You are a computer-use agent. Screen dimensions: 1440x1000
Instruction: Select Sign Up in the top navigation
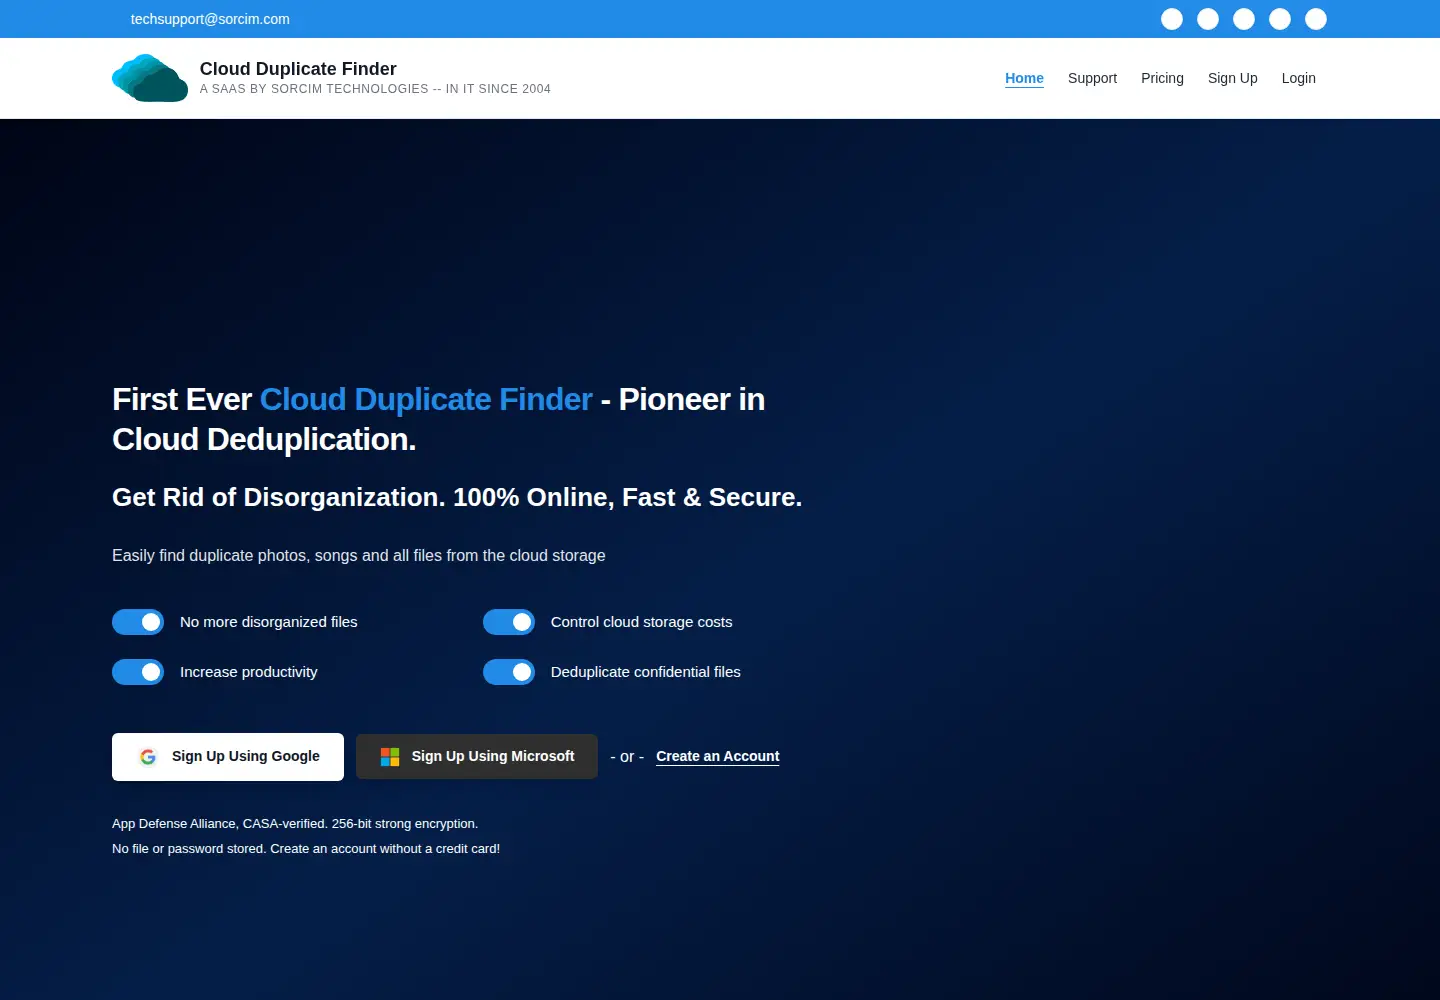1232,78
